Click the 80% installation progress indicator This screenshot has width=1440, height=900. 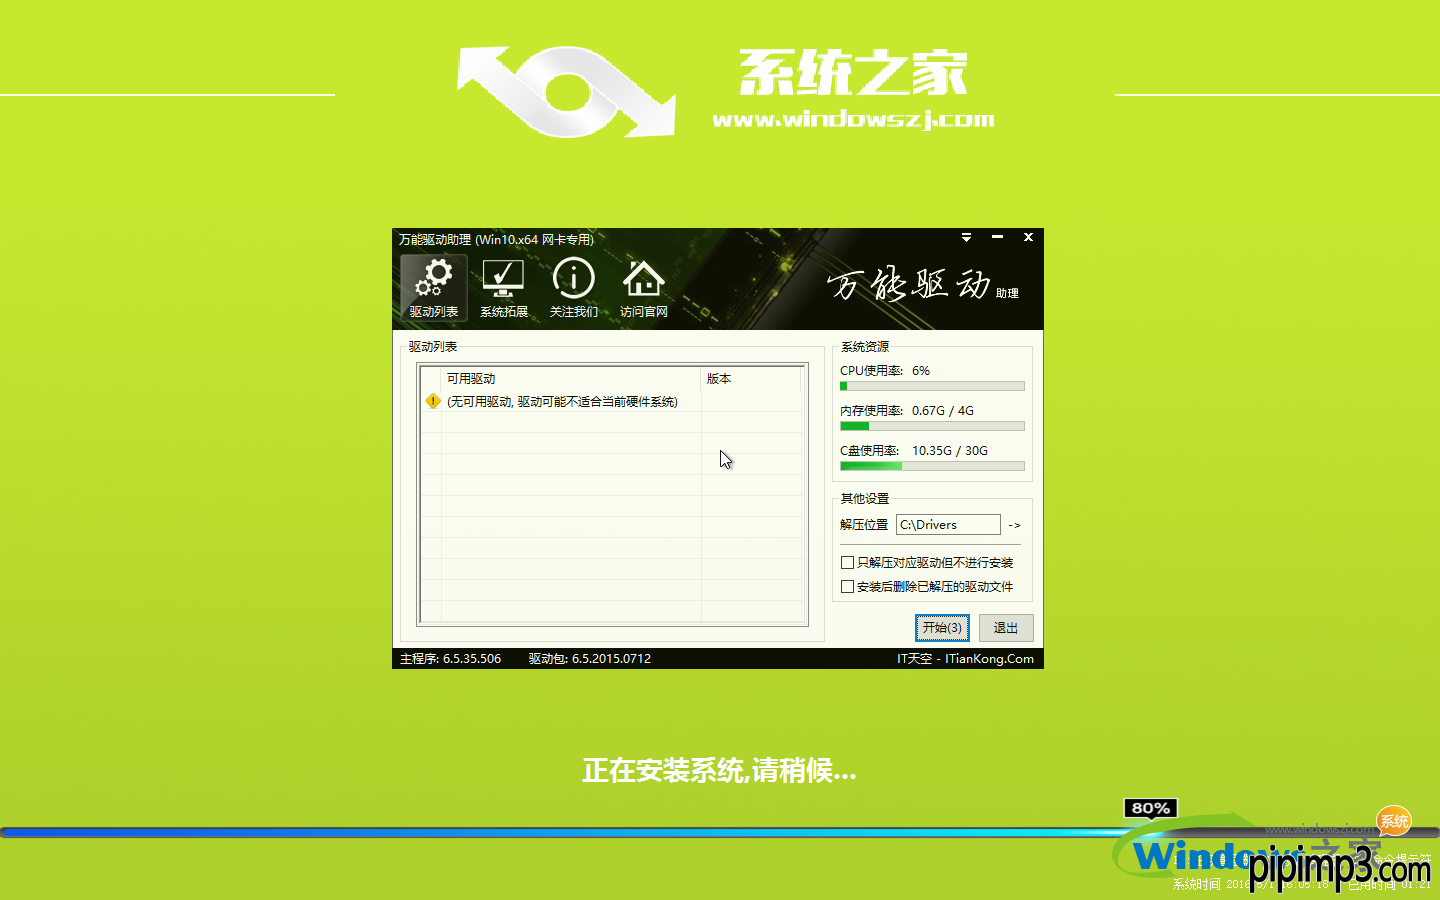click(1151, 808)
